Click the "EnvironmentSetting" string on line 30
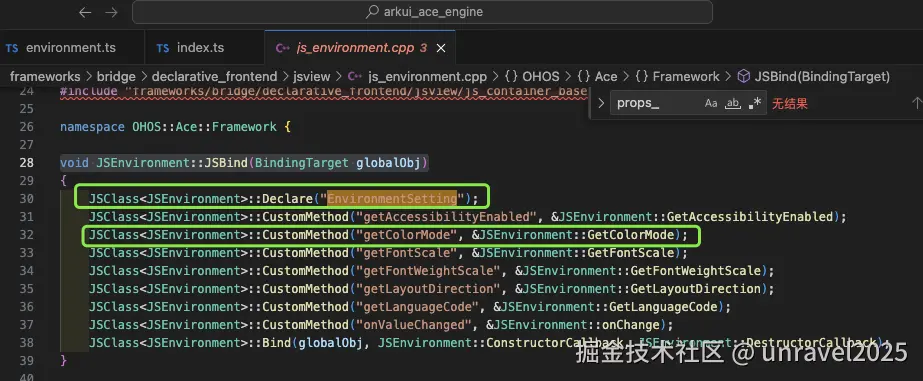The image size is (923, 381). tap(392, 198)
